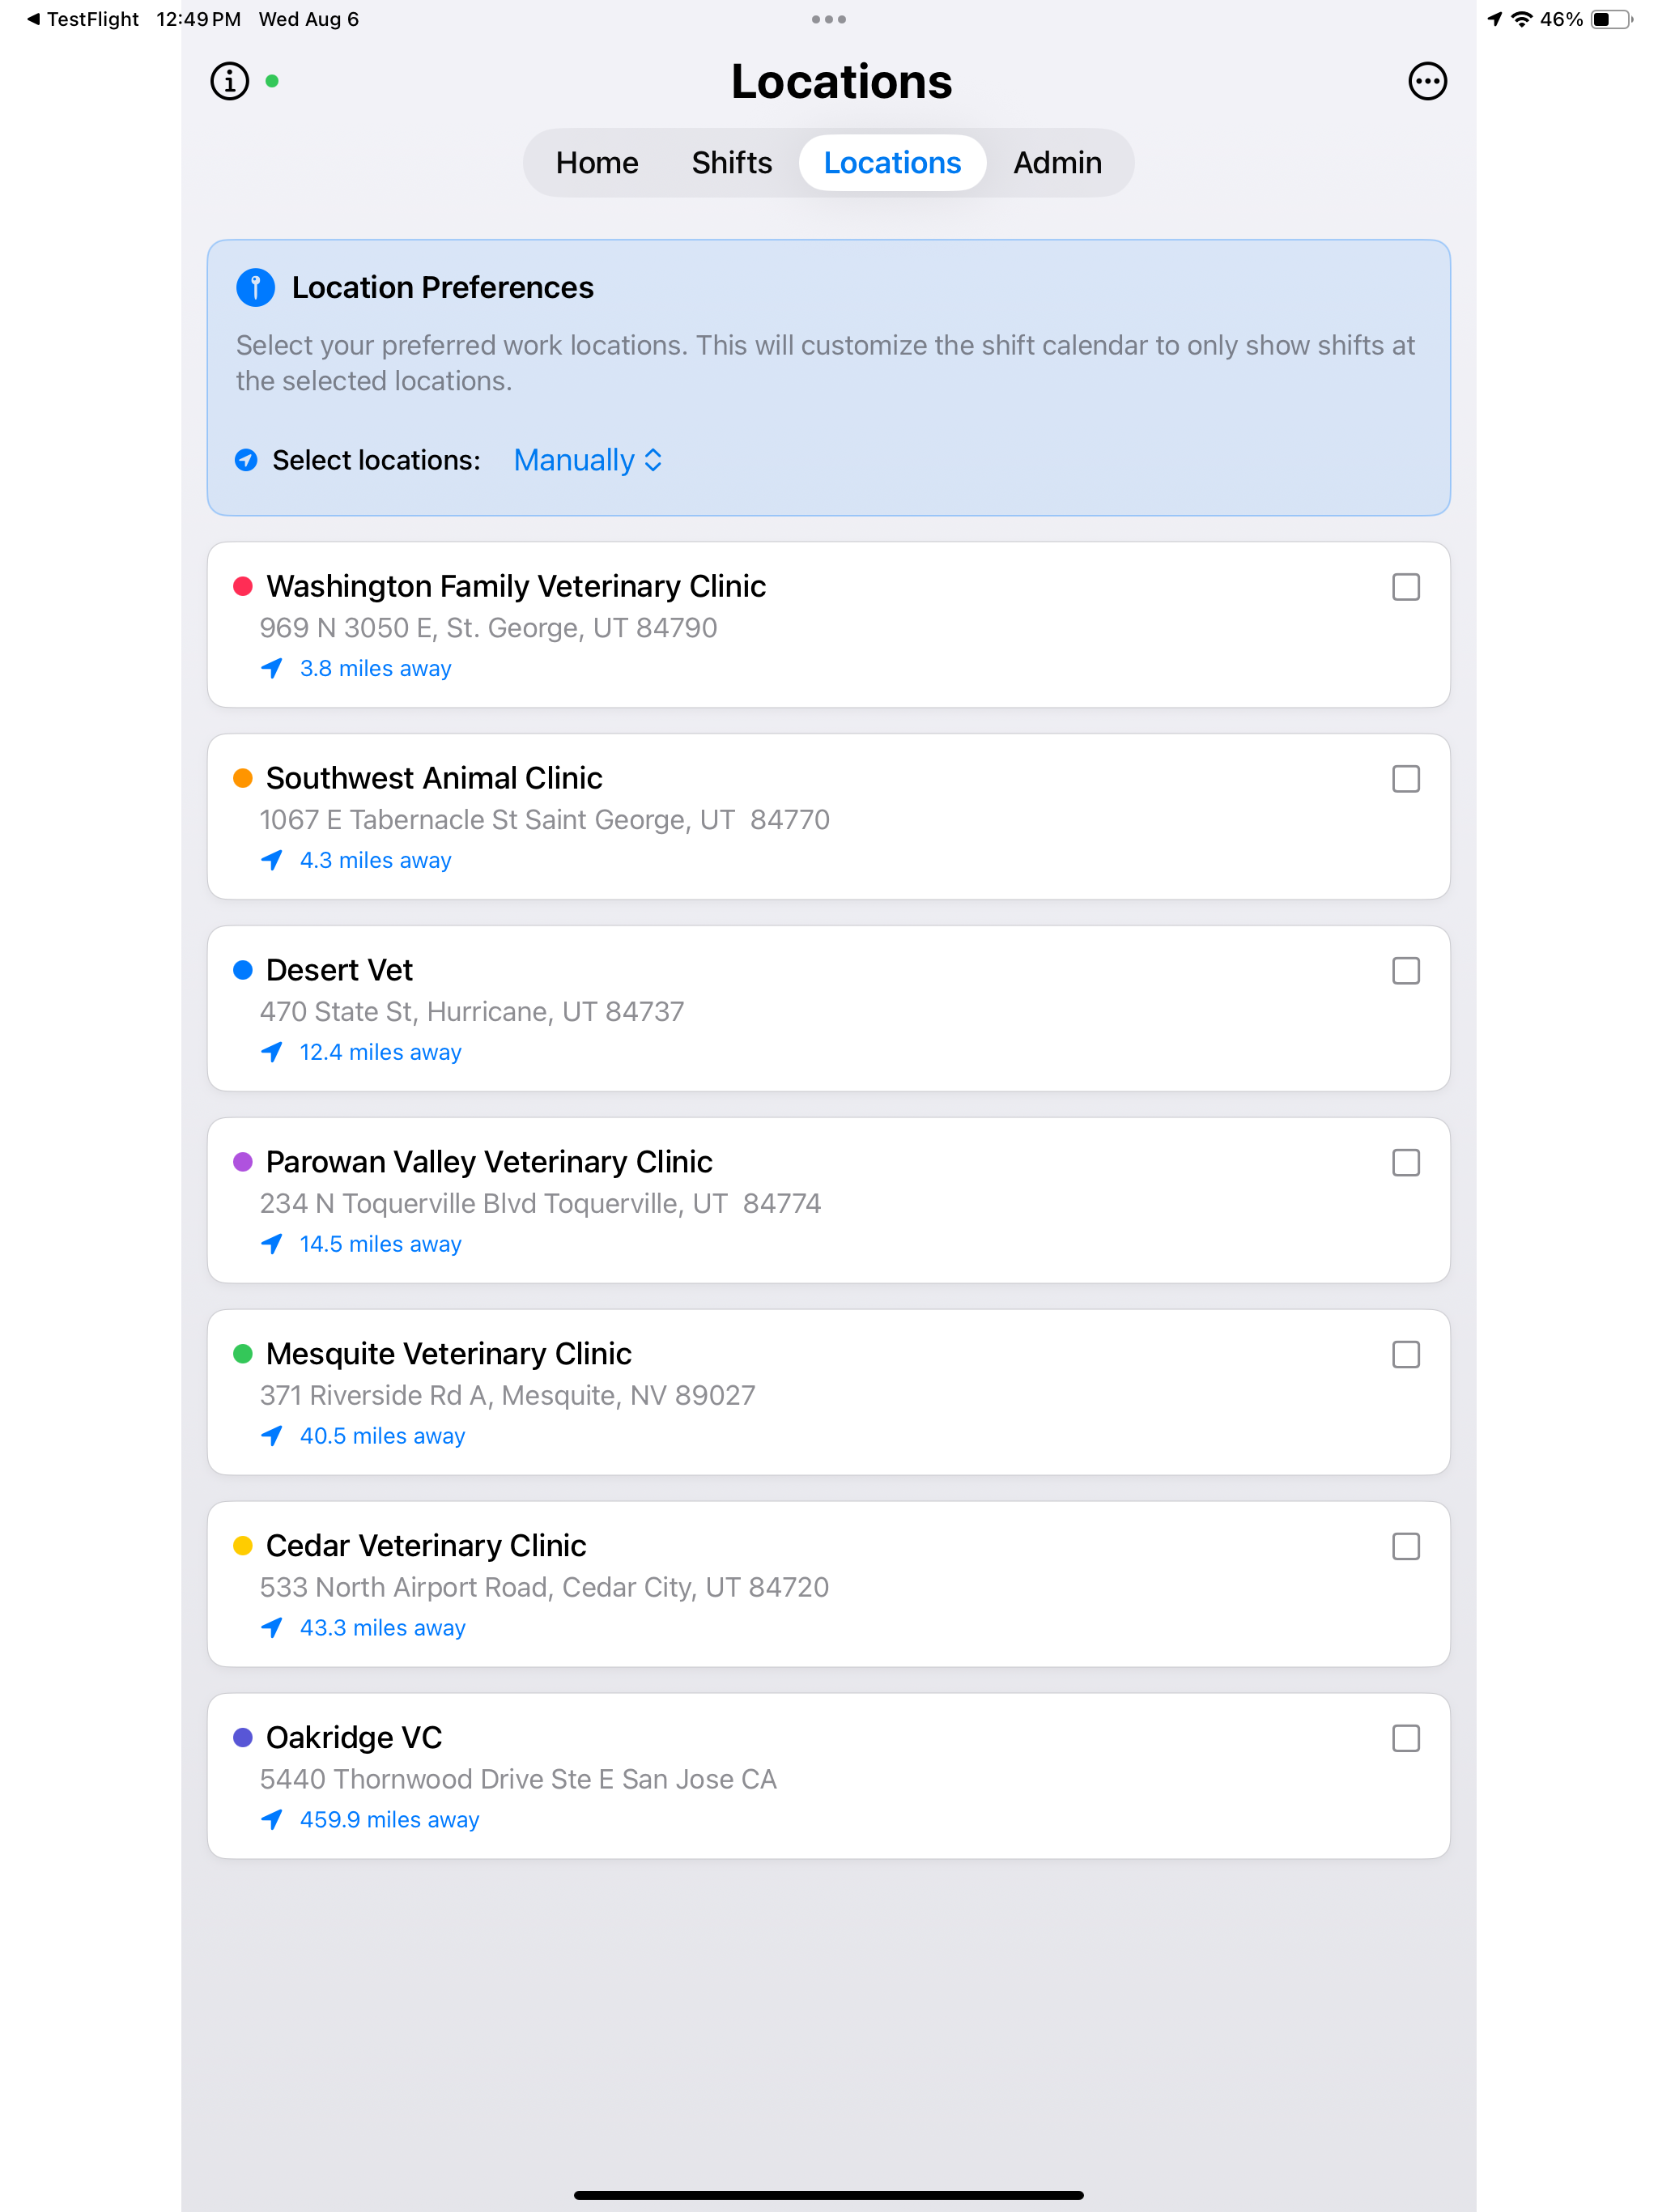Tap the arrow icon next to 43.3 miles away
Viewport: 1658px width, 2212px height.
(x=271, y=1628)
